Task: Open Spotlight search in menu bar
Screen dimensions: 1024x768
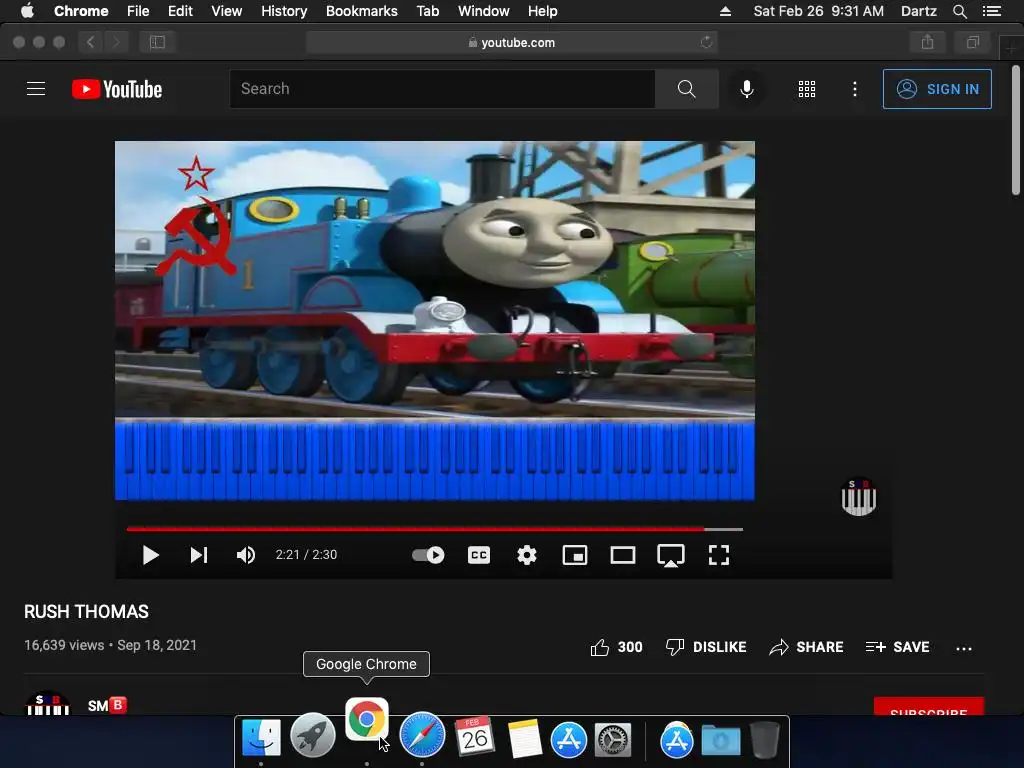Action: 959,11
